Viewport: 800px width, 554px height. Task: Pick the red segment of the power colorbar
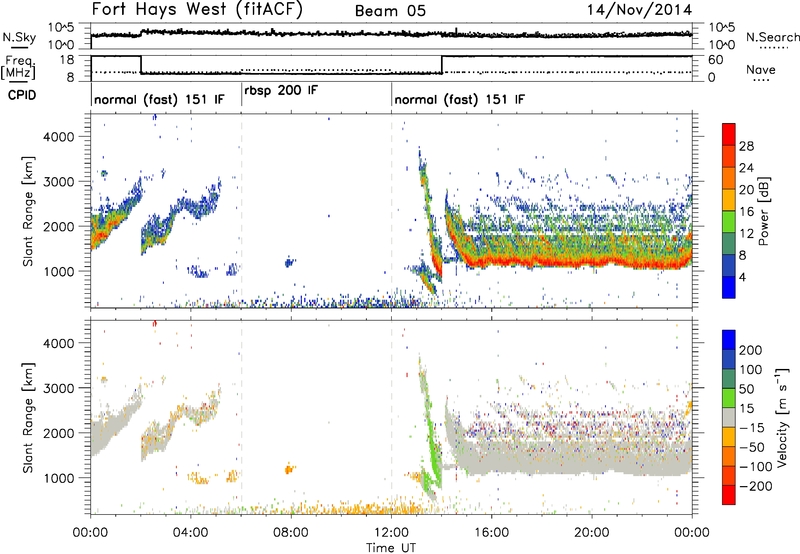click(x=729, y=134)
